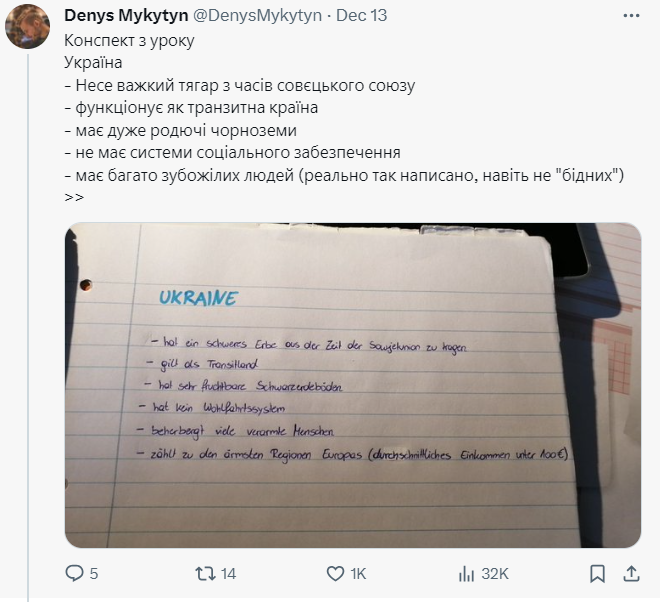Click the tweet text starting with Конспект з уроку

129,41
